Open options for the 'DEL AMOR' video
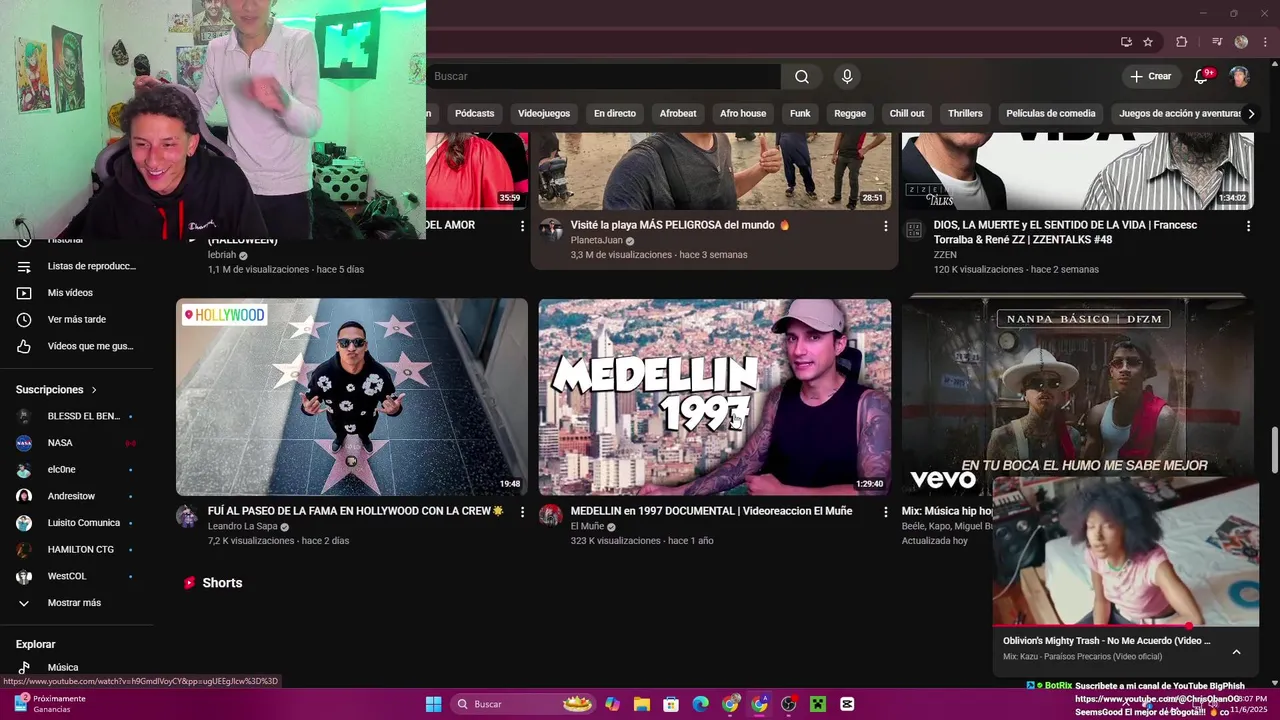1280x720 pixels. pyautogui.click(x=522, y=226)
